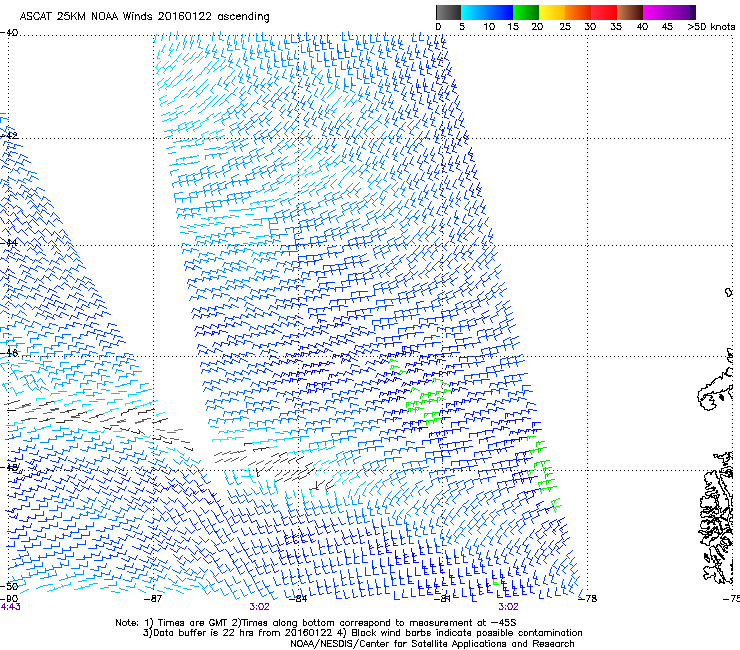Click the '40' legend tick label
This screenshot has width=740, height=650.
point(642,27)
